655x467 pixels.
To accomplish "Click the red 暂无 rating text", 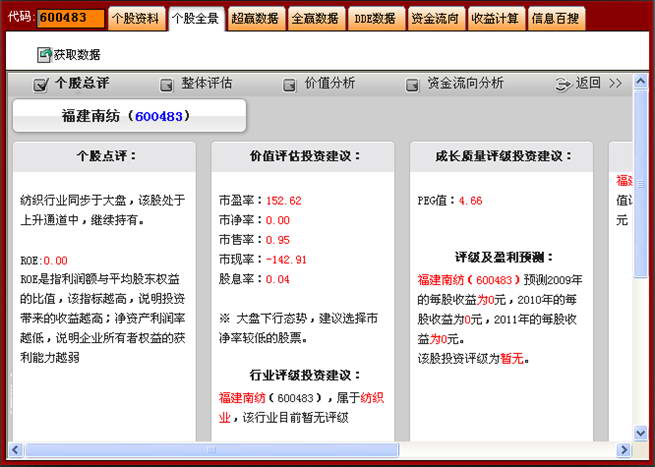I will tap(512, 358).
